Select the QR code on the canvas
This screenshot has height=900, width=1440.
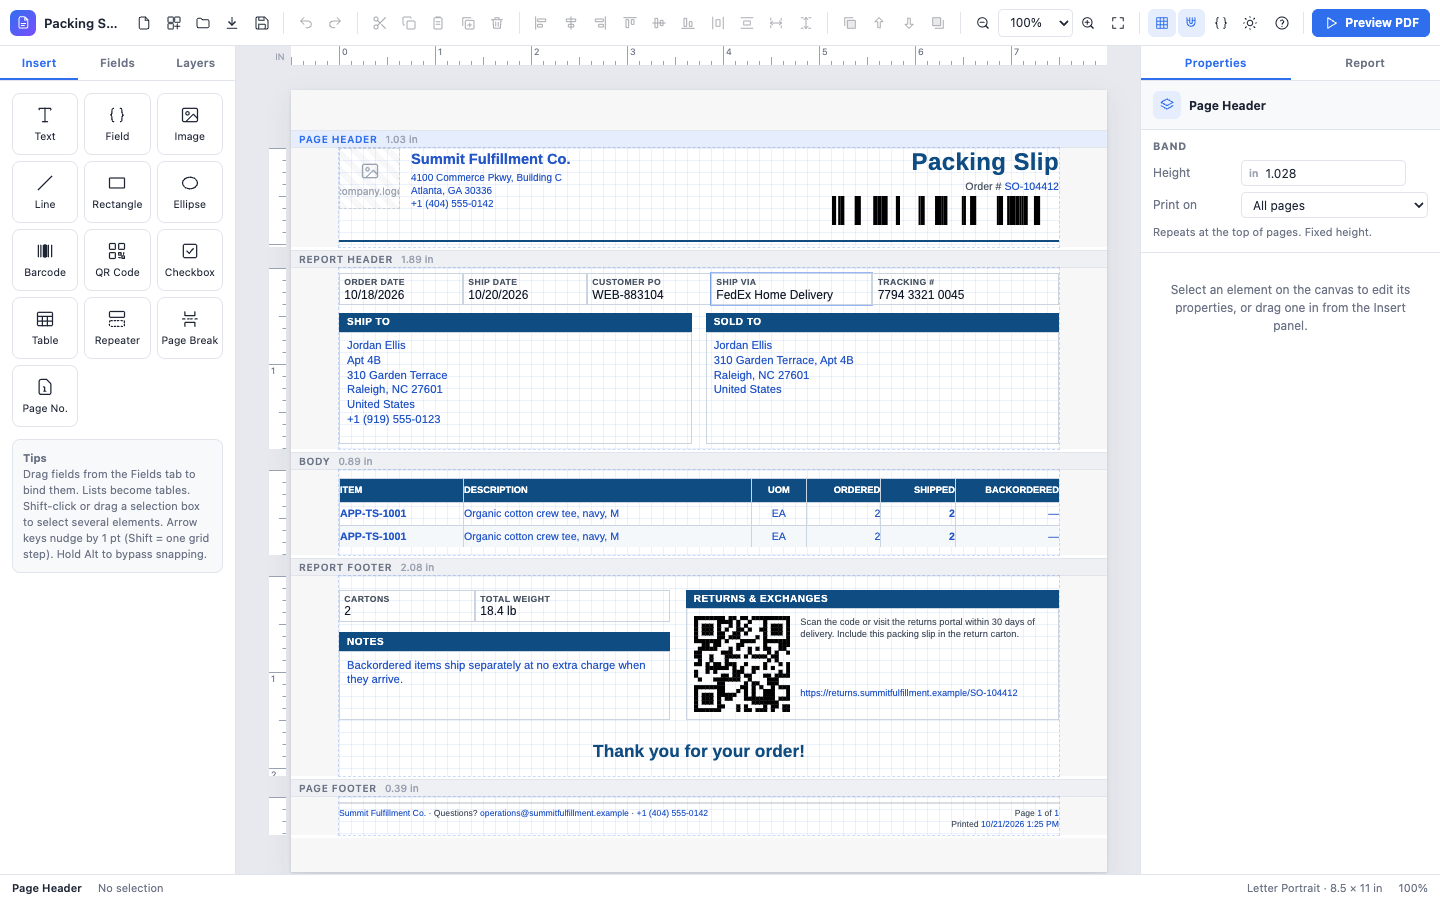(742, 664)
